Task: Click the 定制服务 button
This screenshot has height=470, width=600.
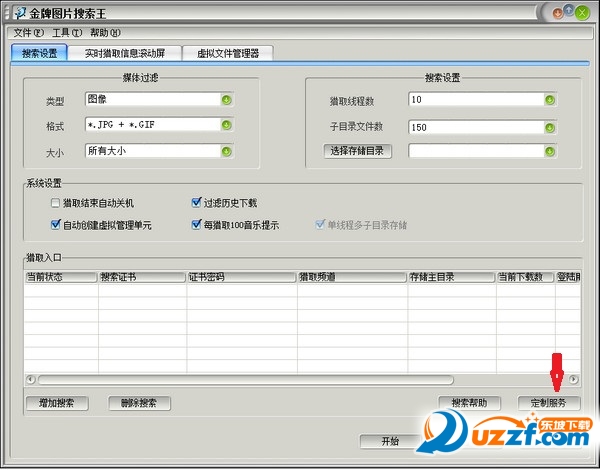Action: [549, 403]
